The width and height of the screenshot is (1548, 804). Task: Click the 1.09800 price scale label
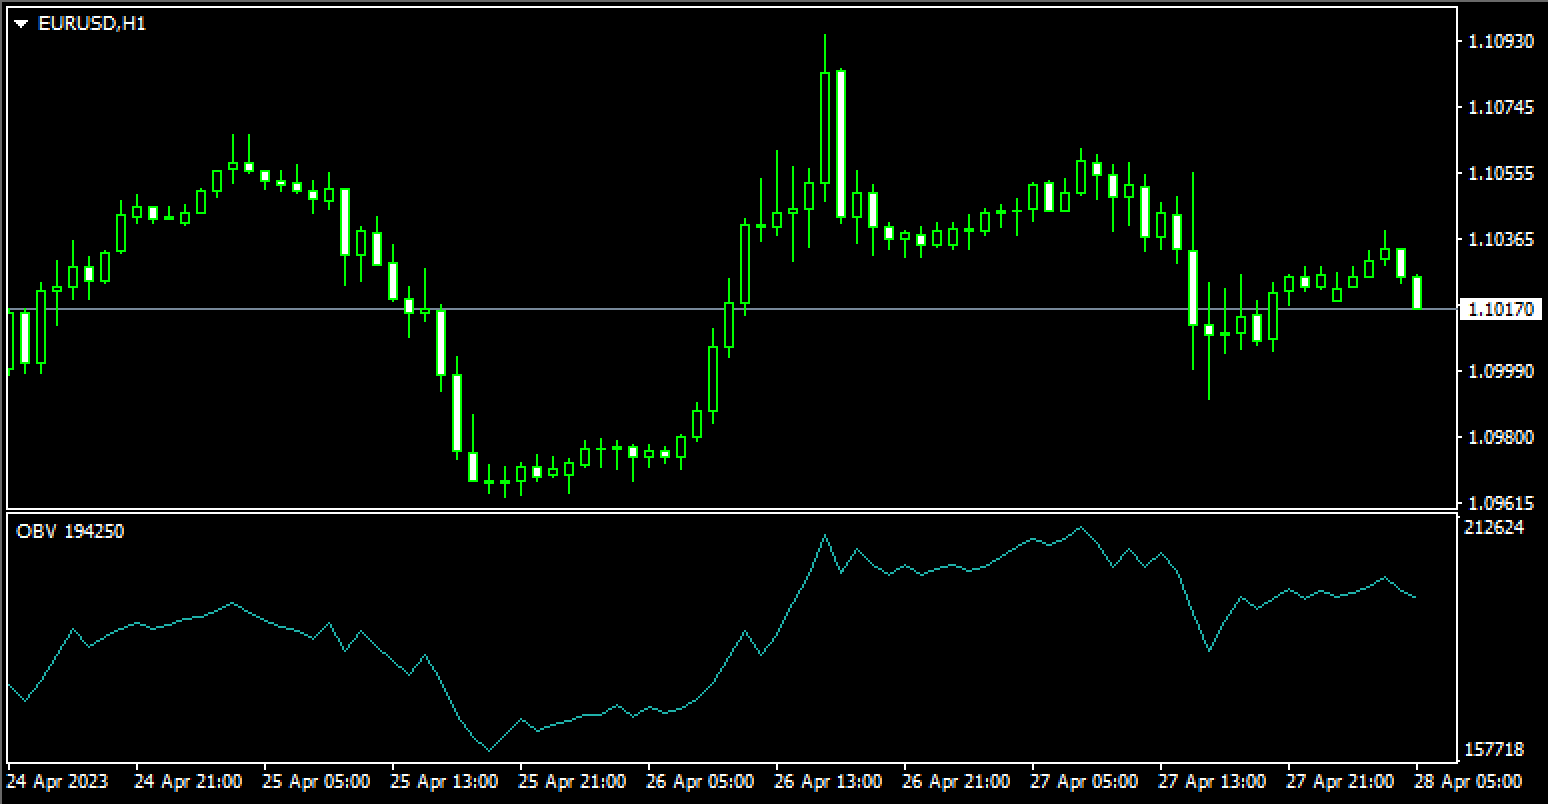click(1499, 437)
